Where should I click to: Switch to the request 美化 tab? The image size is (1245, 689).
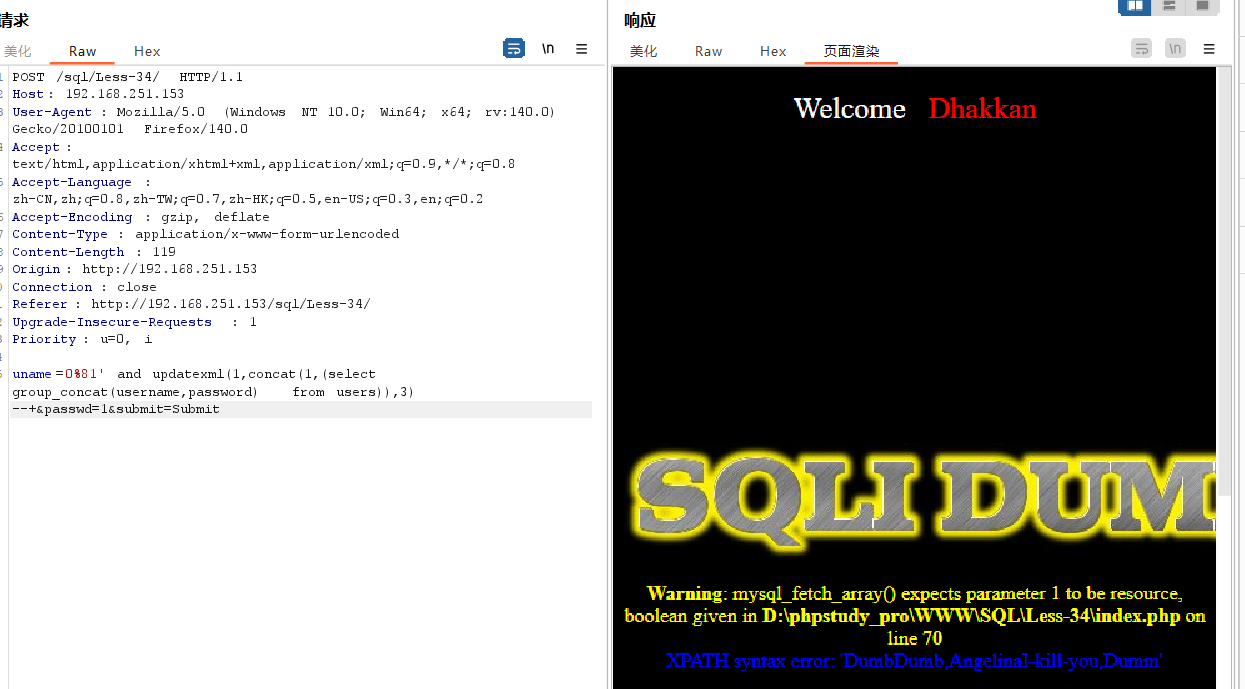click(17, 51)
